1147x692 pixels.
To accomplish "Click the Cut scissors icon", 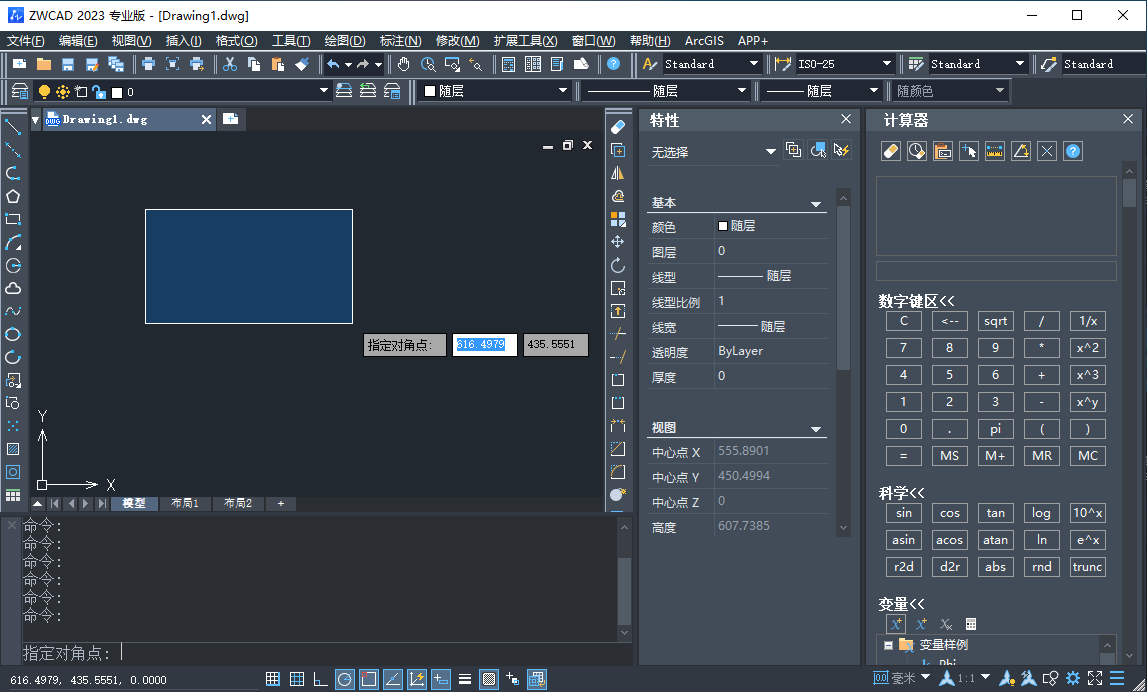I will click(x=230, y=64).
